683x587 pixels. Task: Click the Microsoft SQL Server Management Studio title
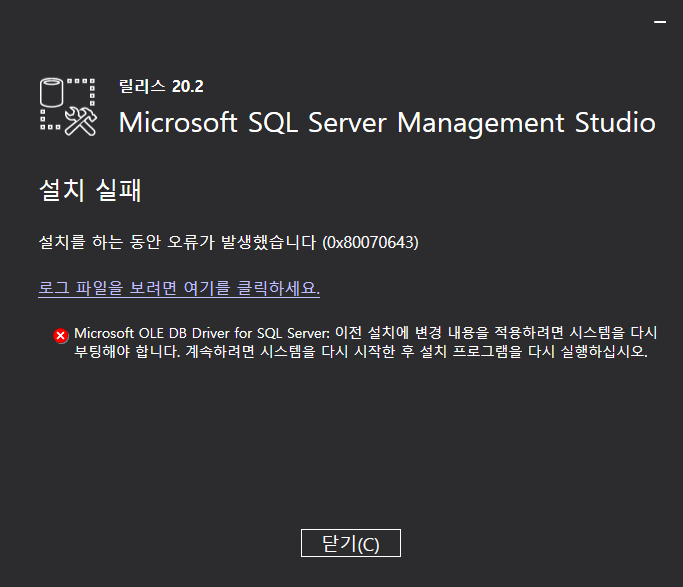pyautogui.click(x=387, y=122)
